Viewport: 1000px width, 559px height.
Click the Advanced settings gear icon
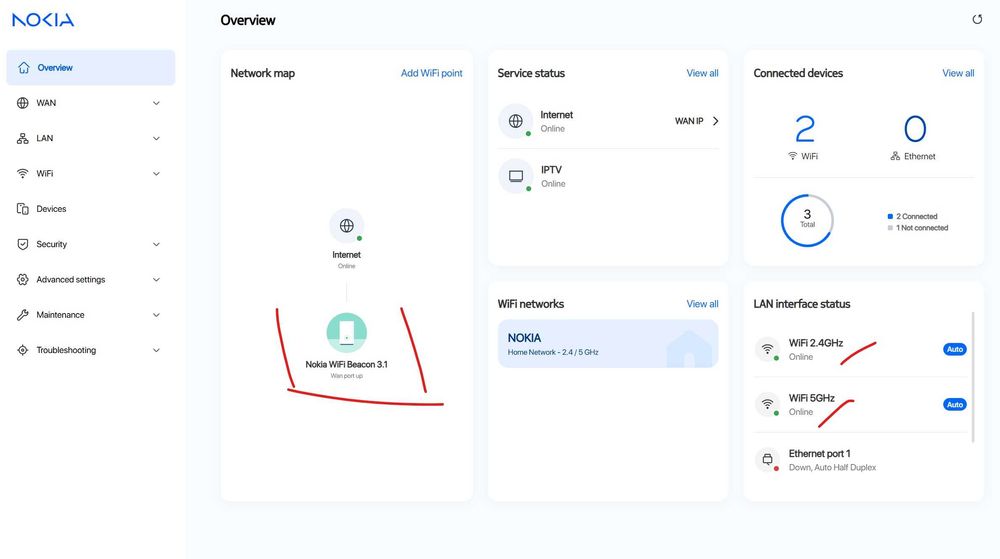(23, 279)
